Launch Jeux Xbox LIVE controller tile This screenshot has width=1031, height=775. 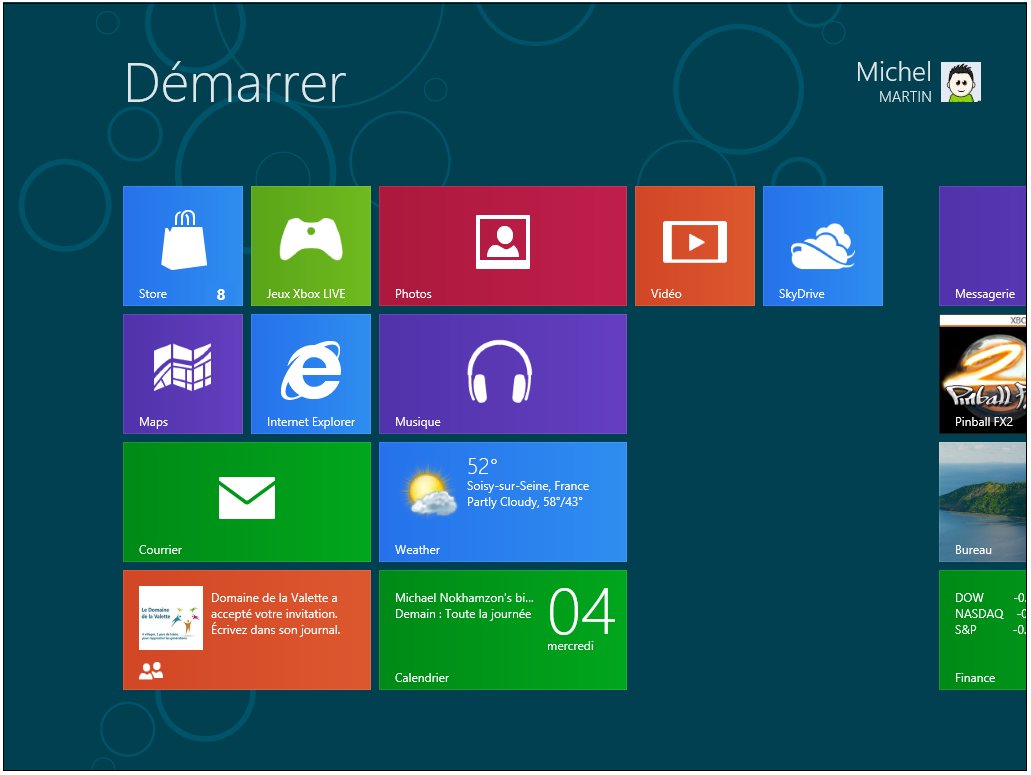click(310, 246)
